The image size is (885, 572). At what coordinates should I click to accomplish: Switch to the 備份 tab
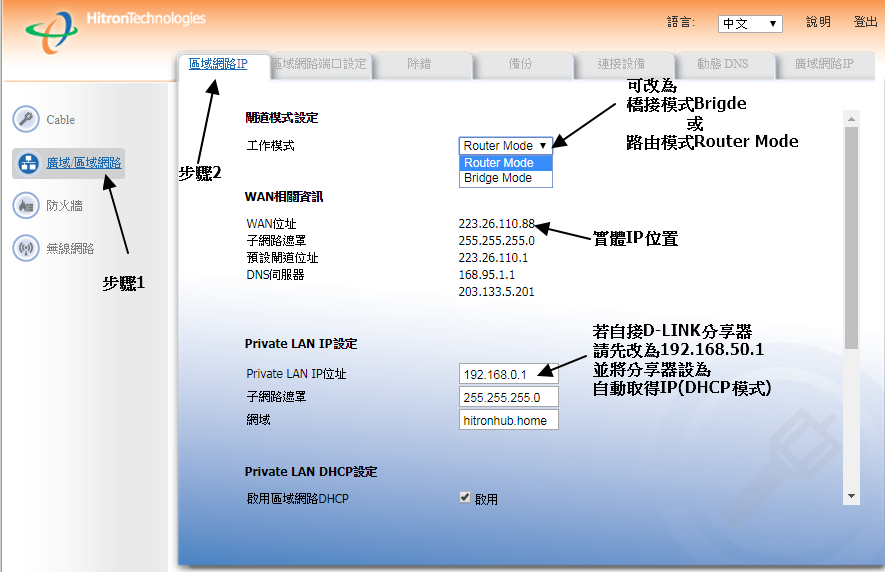pos(520,64)
